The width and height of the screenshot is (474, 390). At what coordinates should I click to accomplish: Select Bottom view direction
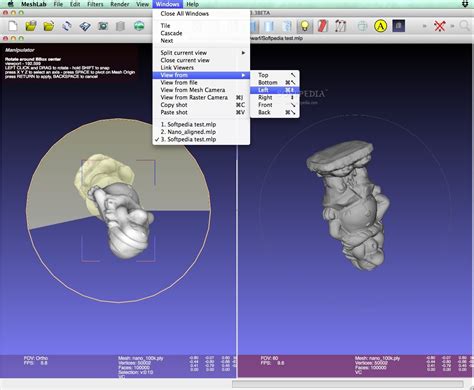click(x=275, y=82)
